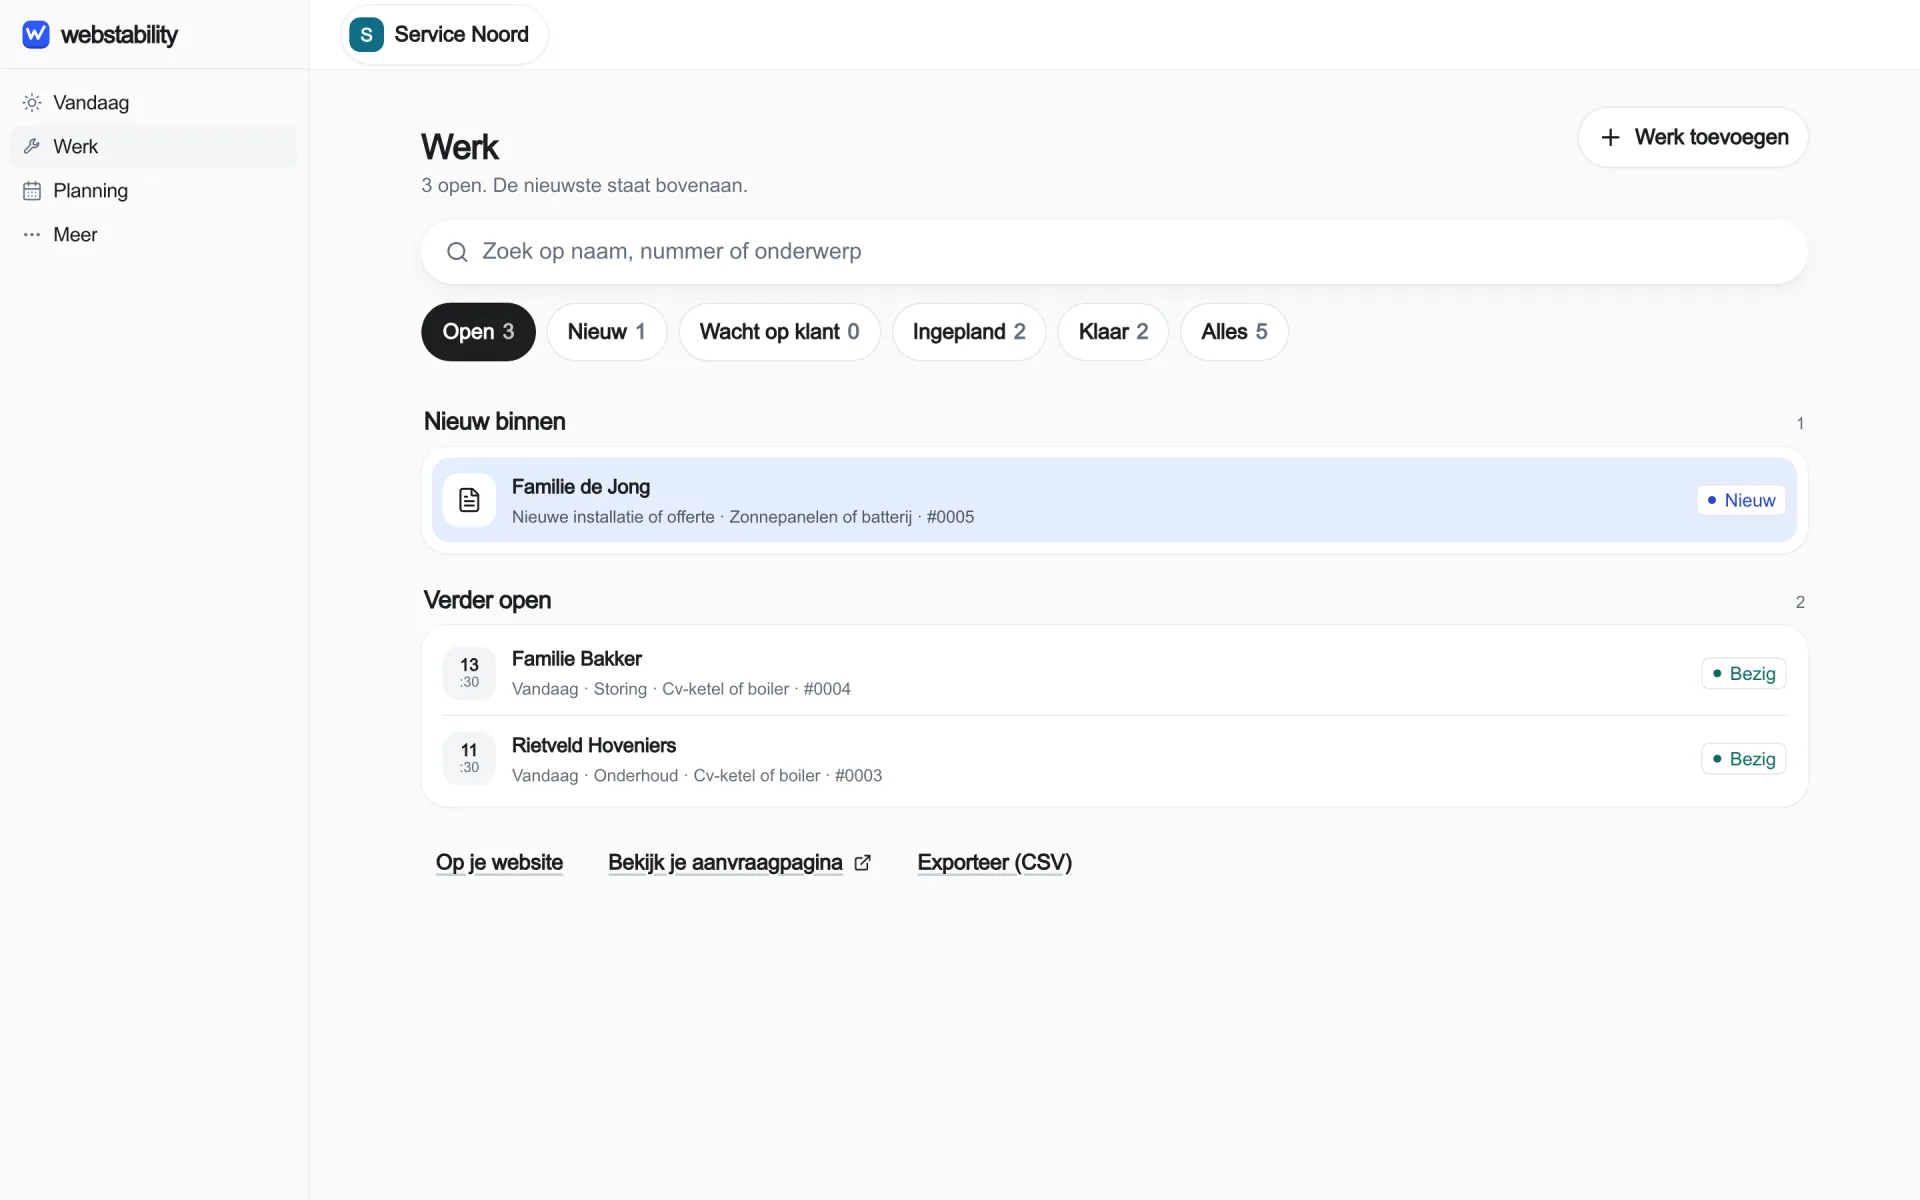Click the Exporteer (CSV) link
Image resolution: width=1920 pixels, height=1200 pixels.
[x=994, y=863]
